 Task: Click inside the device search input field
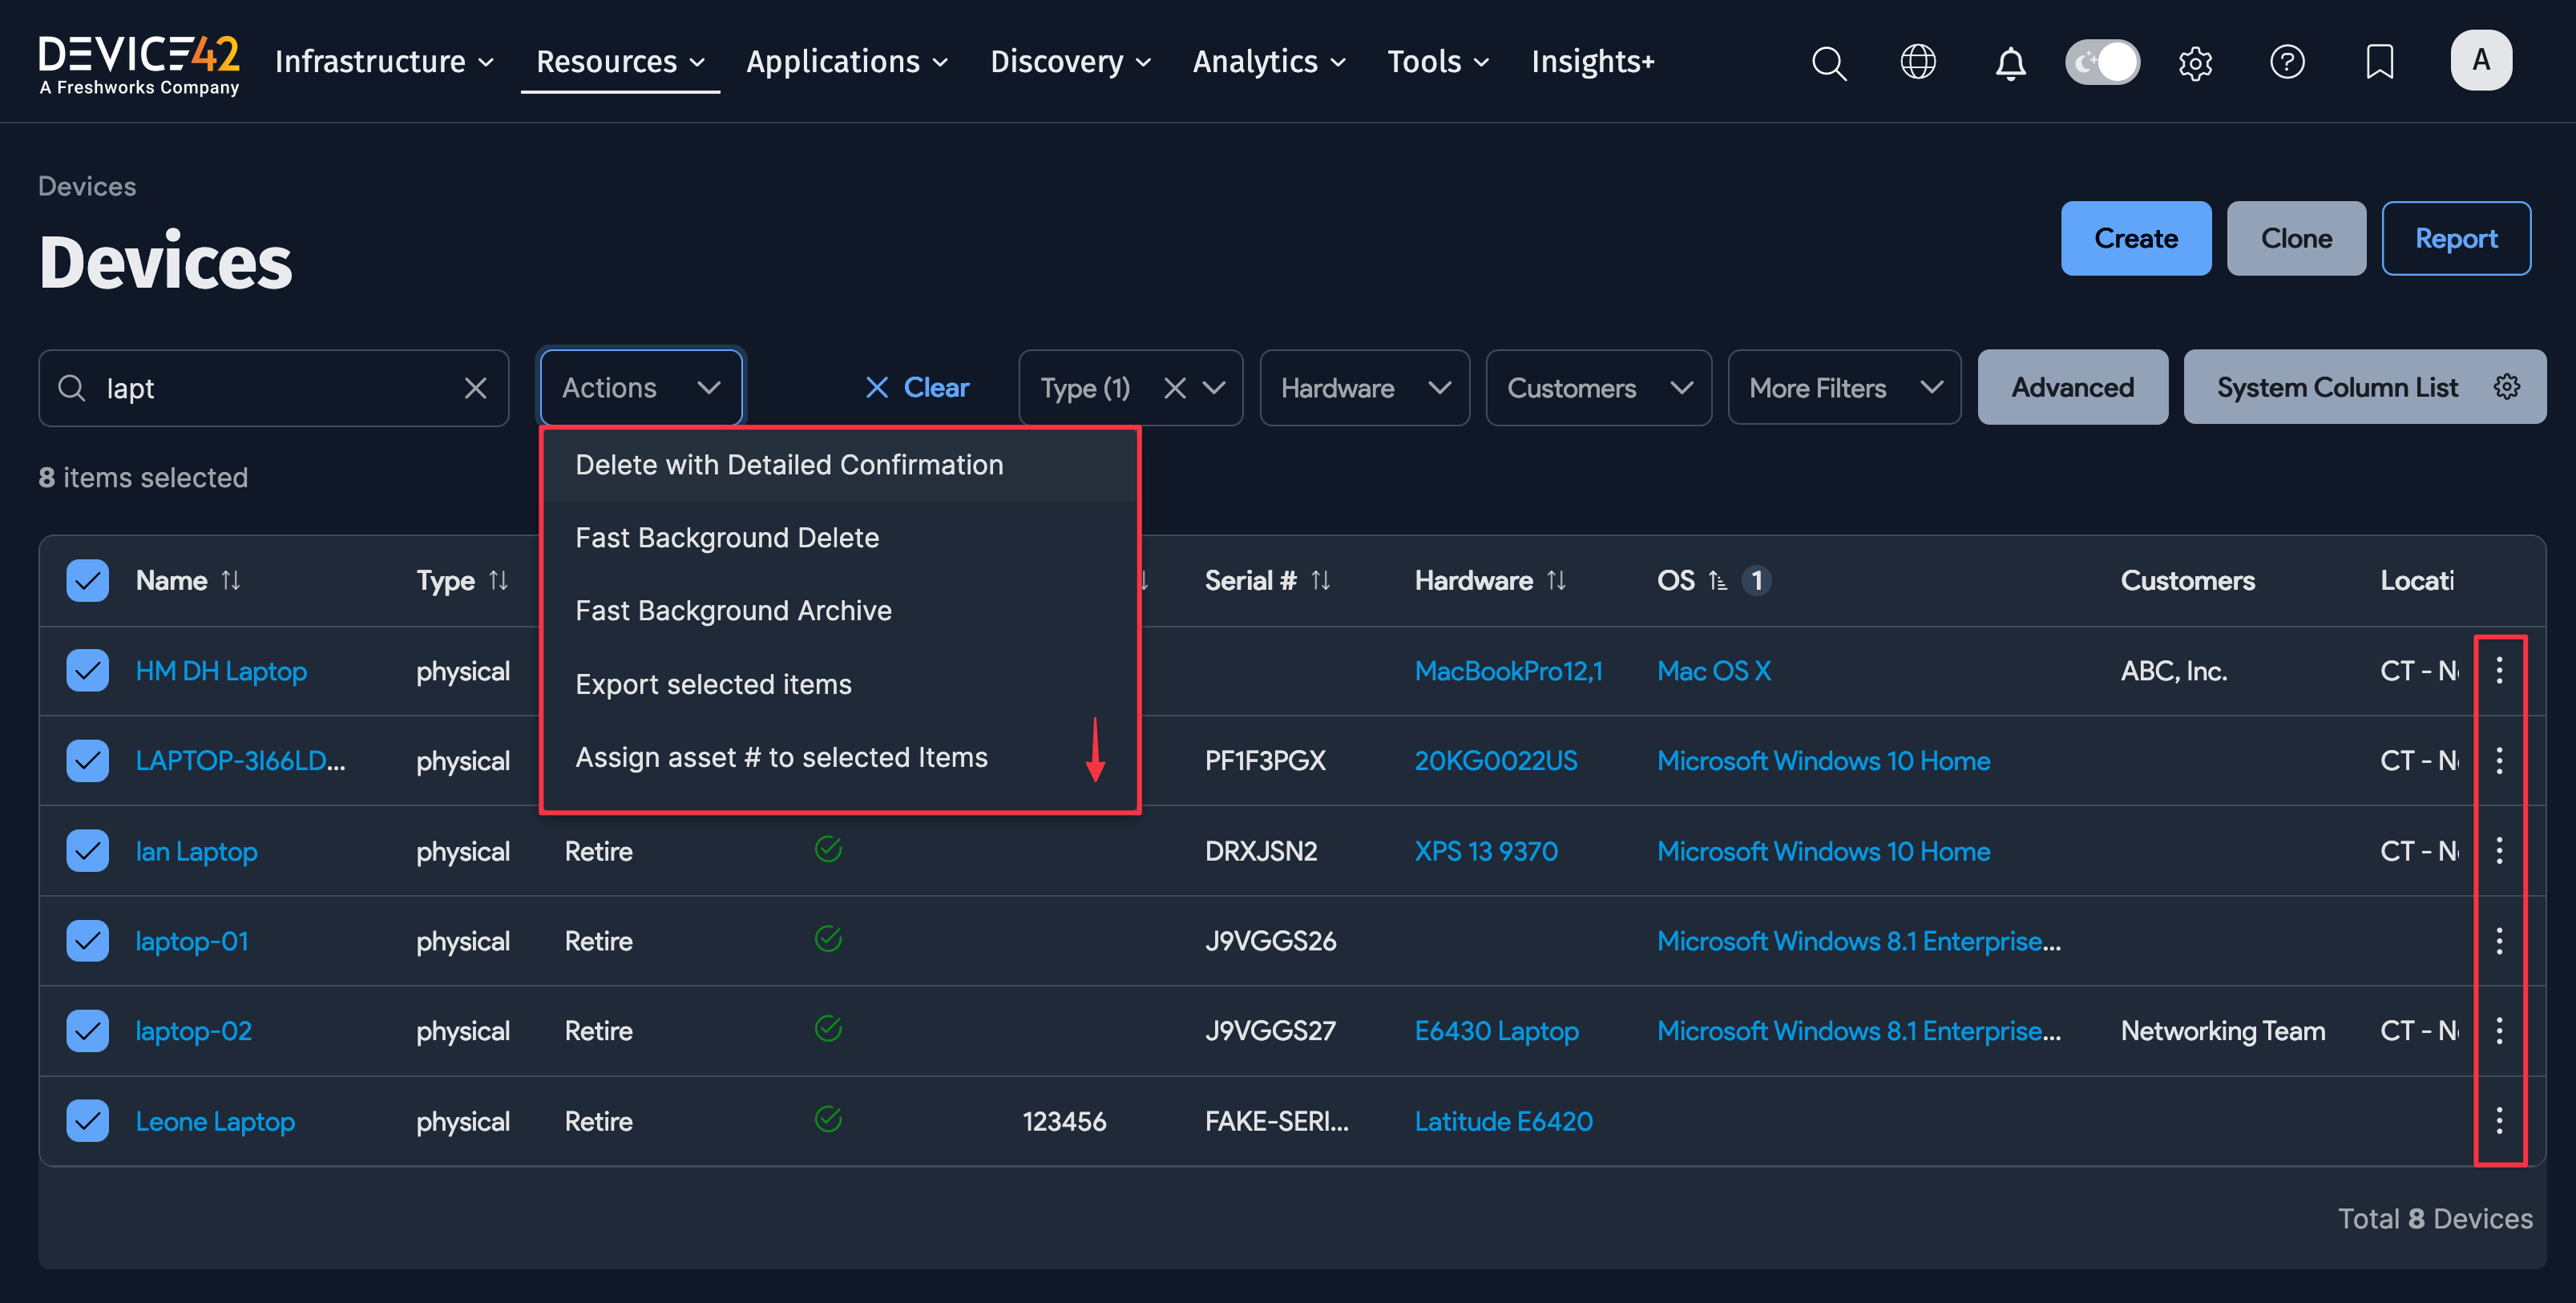[x=270, y=388]
